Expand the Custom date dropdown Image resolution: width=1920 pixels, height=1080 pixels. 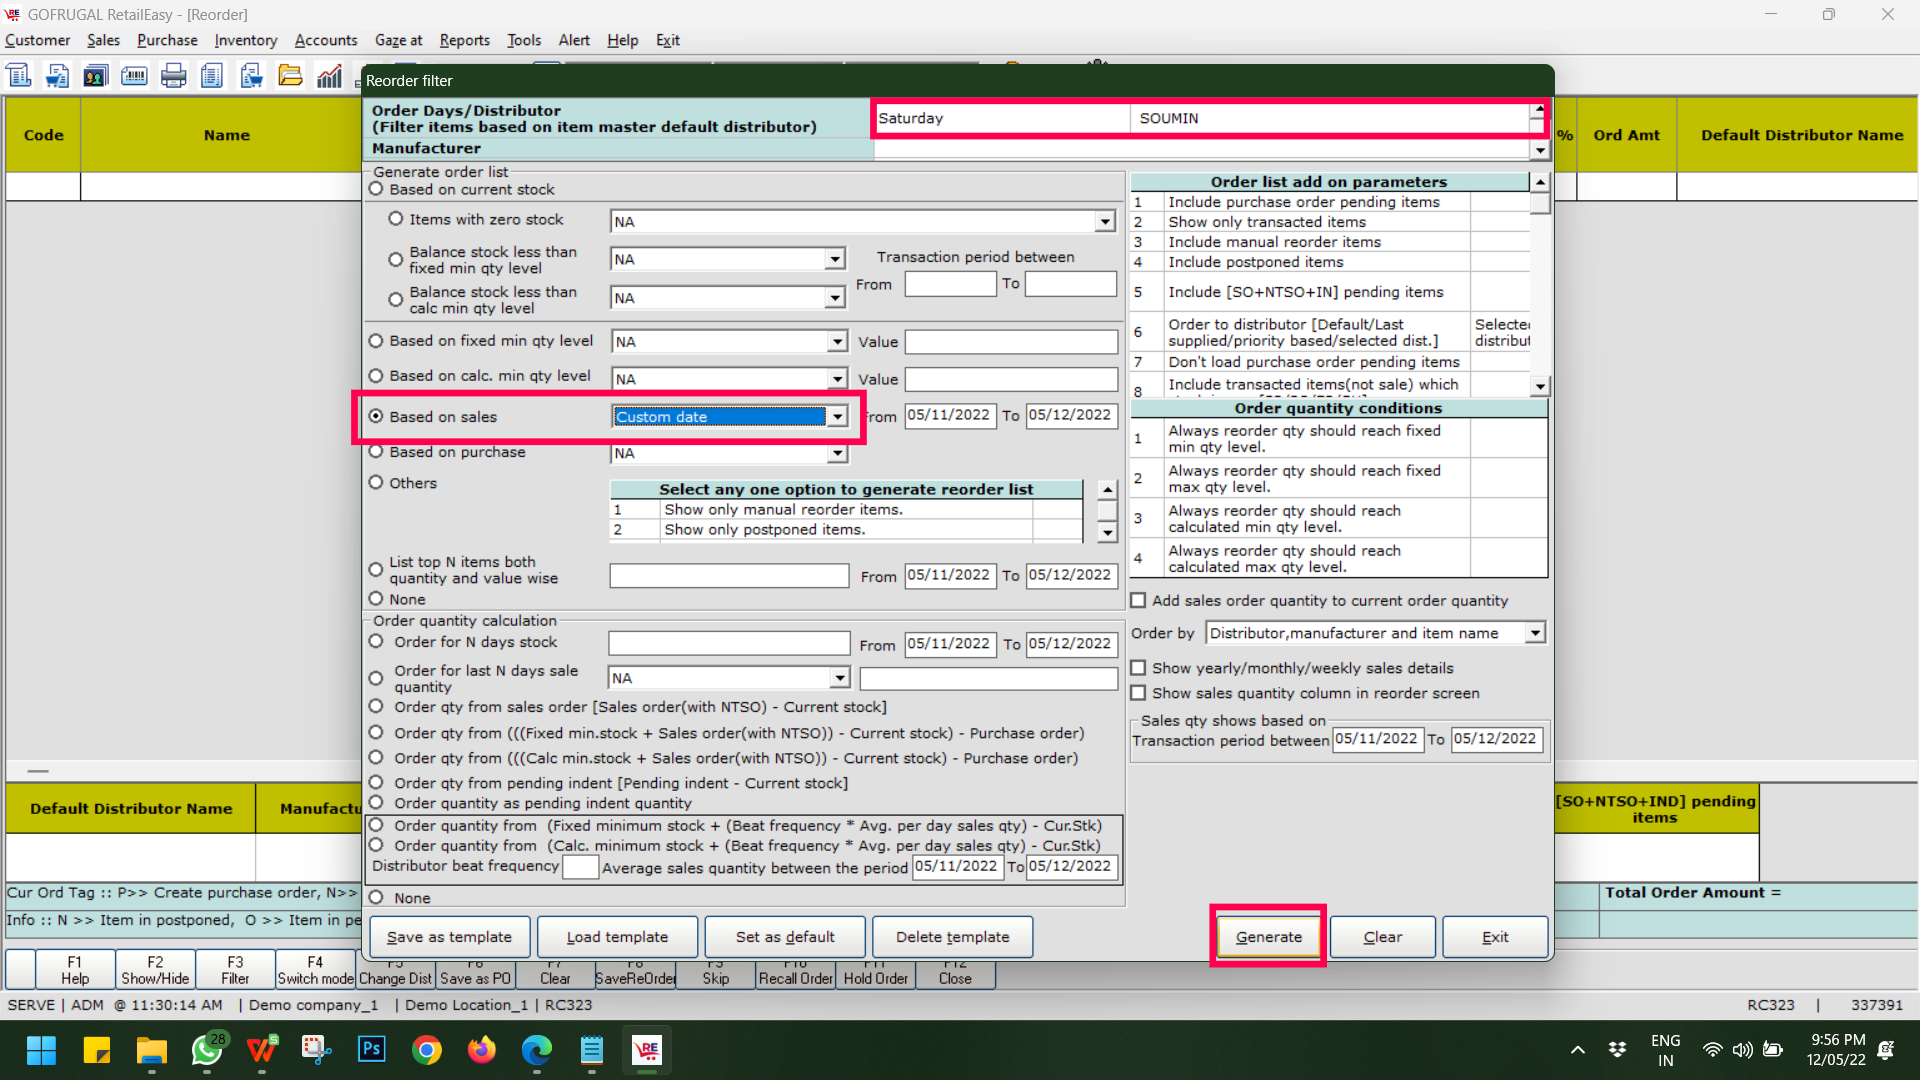pos(837,417)
